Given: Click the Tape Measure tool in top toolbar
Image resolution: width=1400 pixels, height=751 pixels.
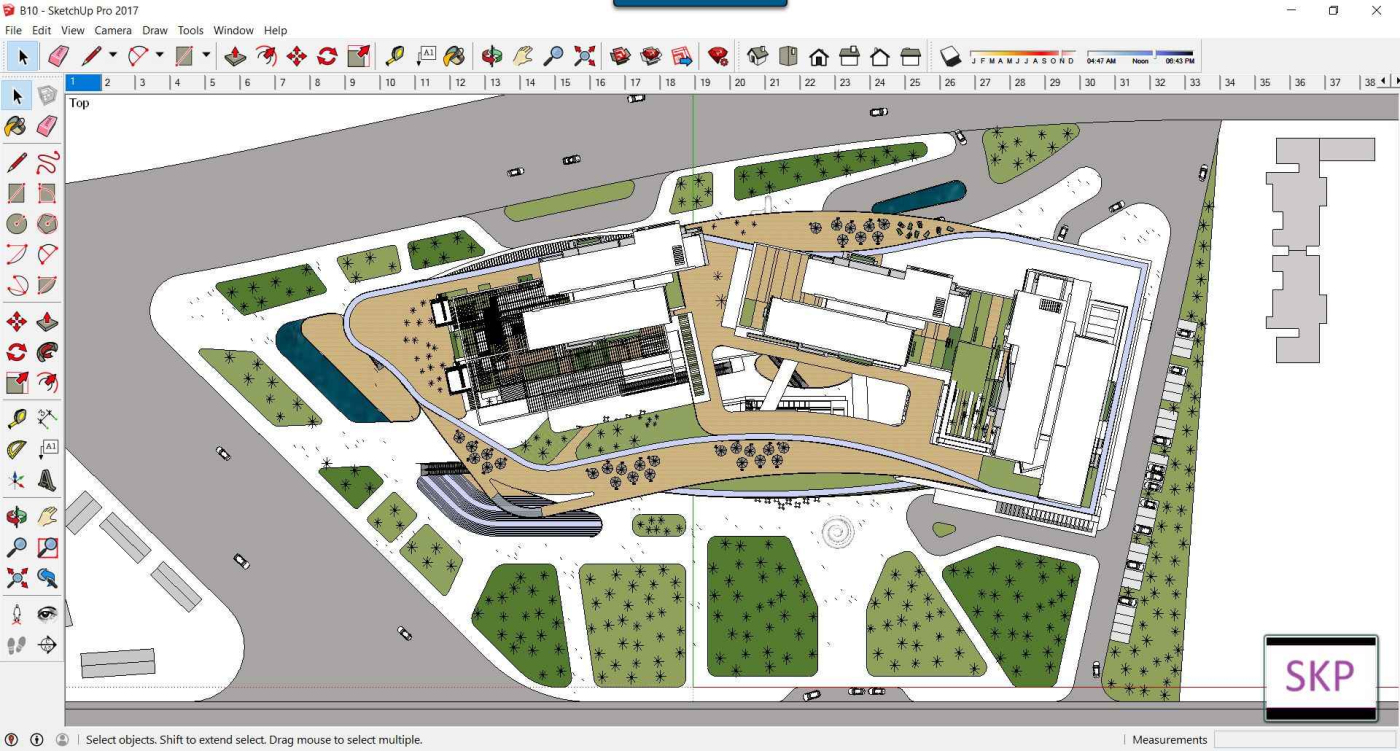Looking at the screenshot, I should tap(395, 56).
